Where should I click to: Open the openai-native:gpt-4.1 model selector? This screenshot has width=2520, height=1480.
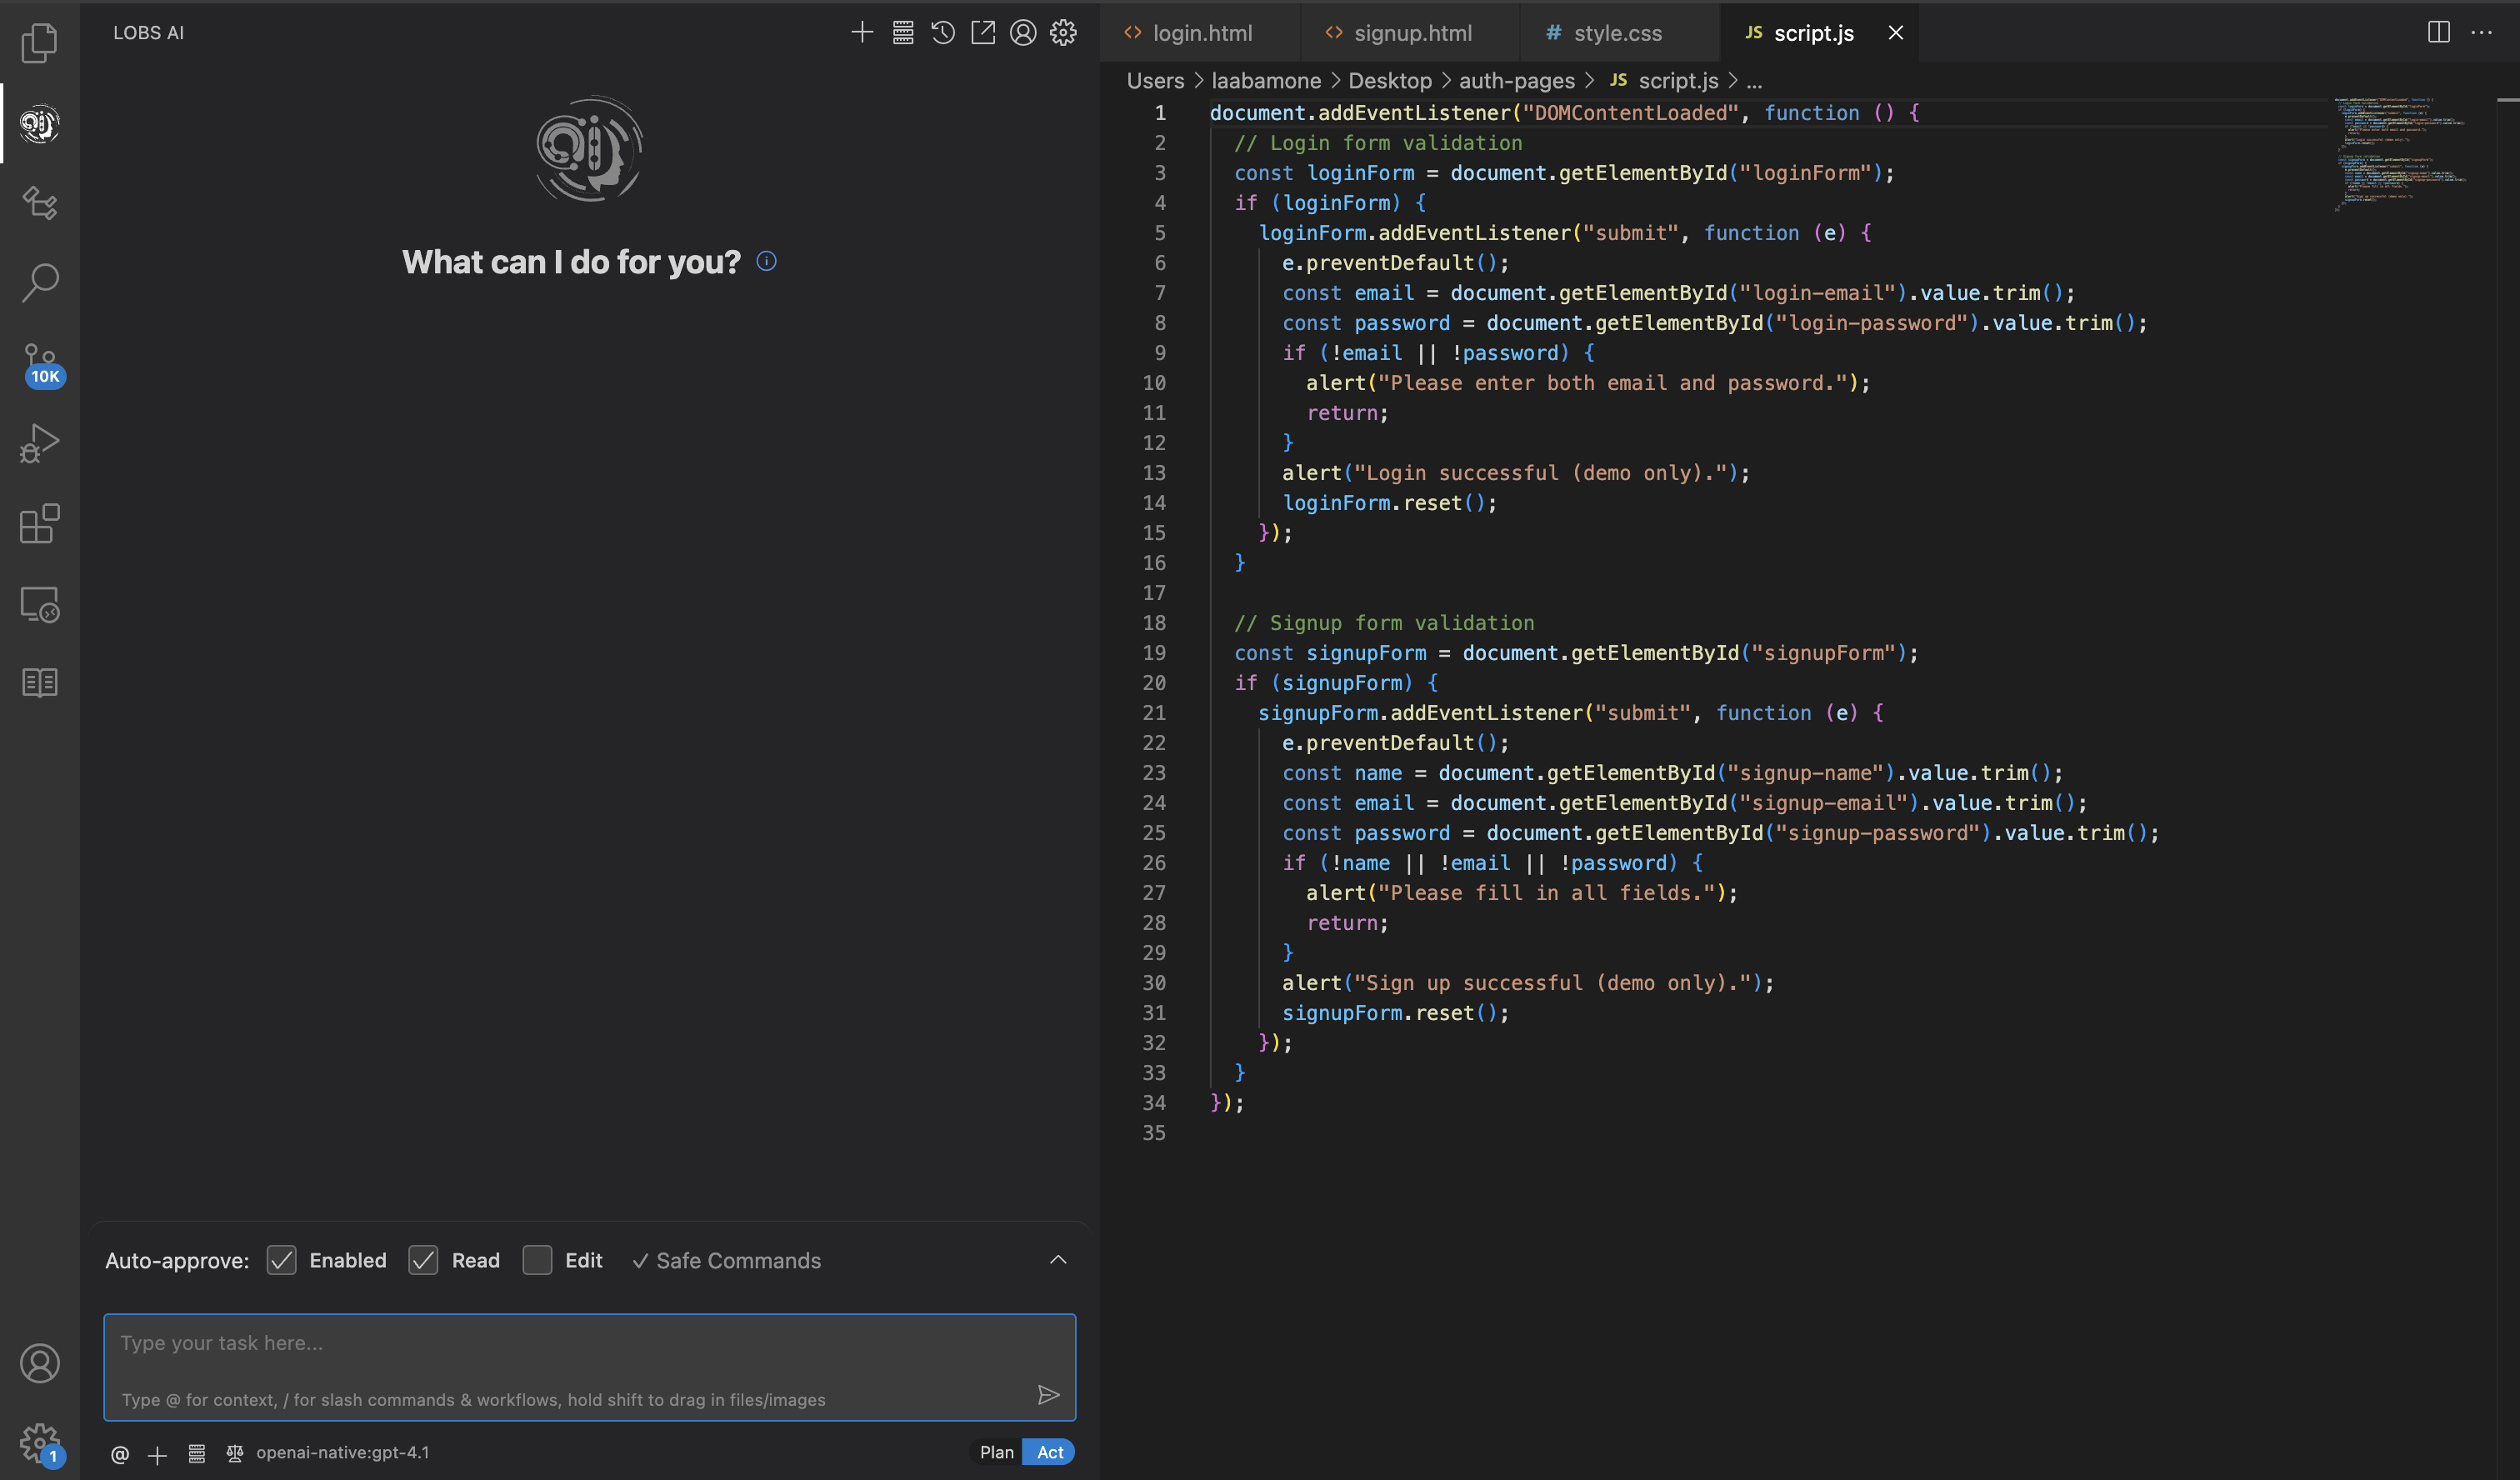[x=342, y=1452]
